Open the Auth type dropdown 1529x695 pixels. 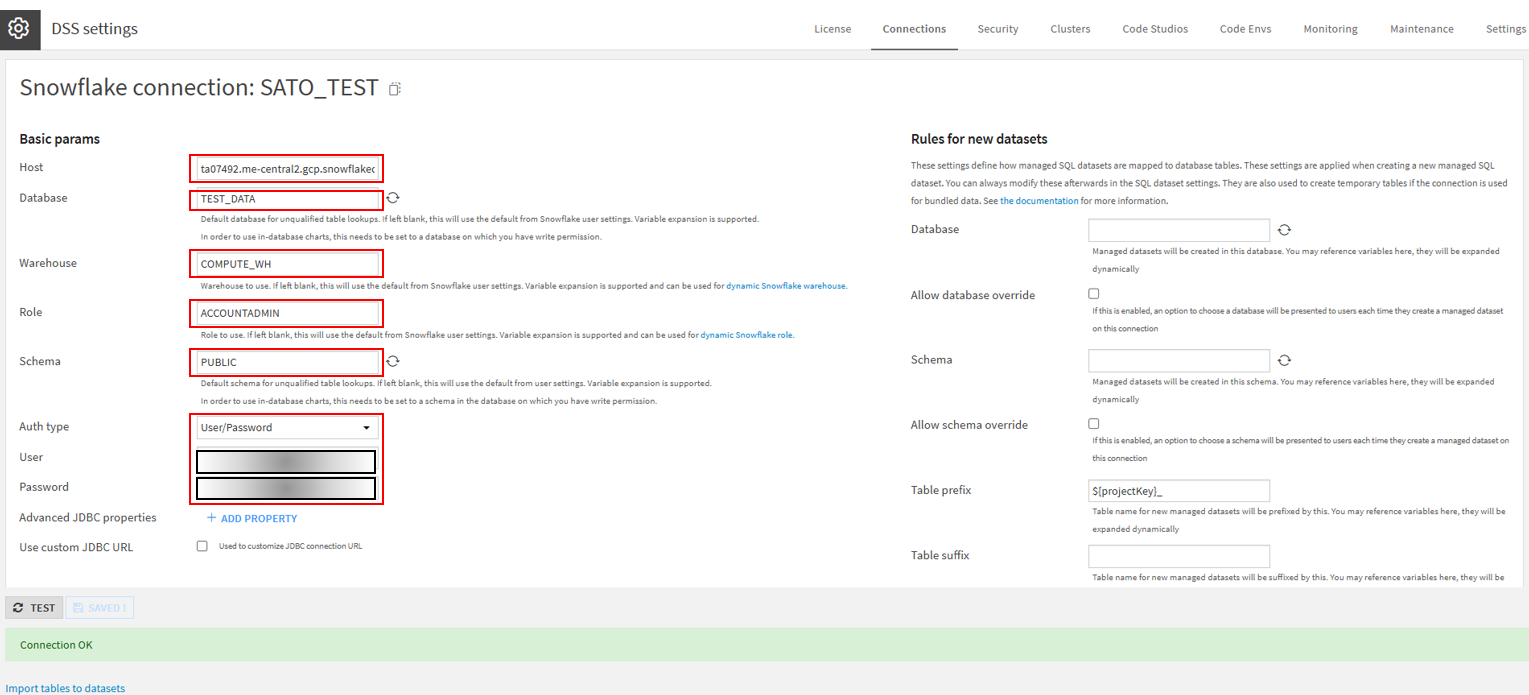point(287,428)
